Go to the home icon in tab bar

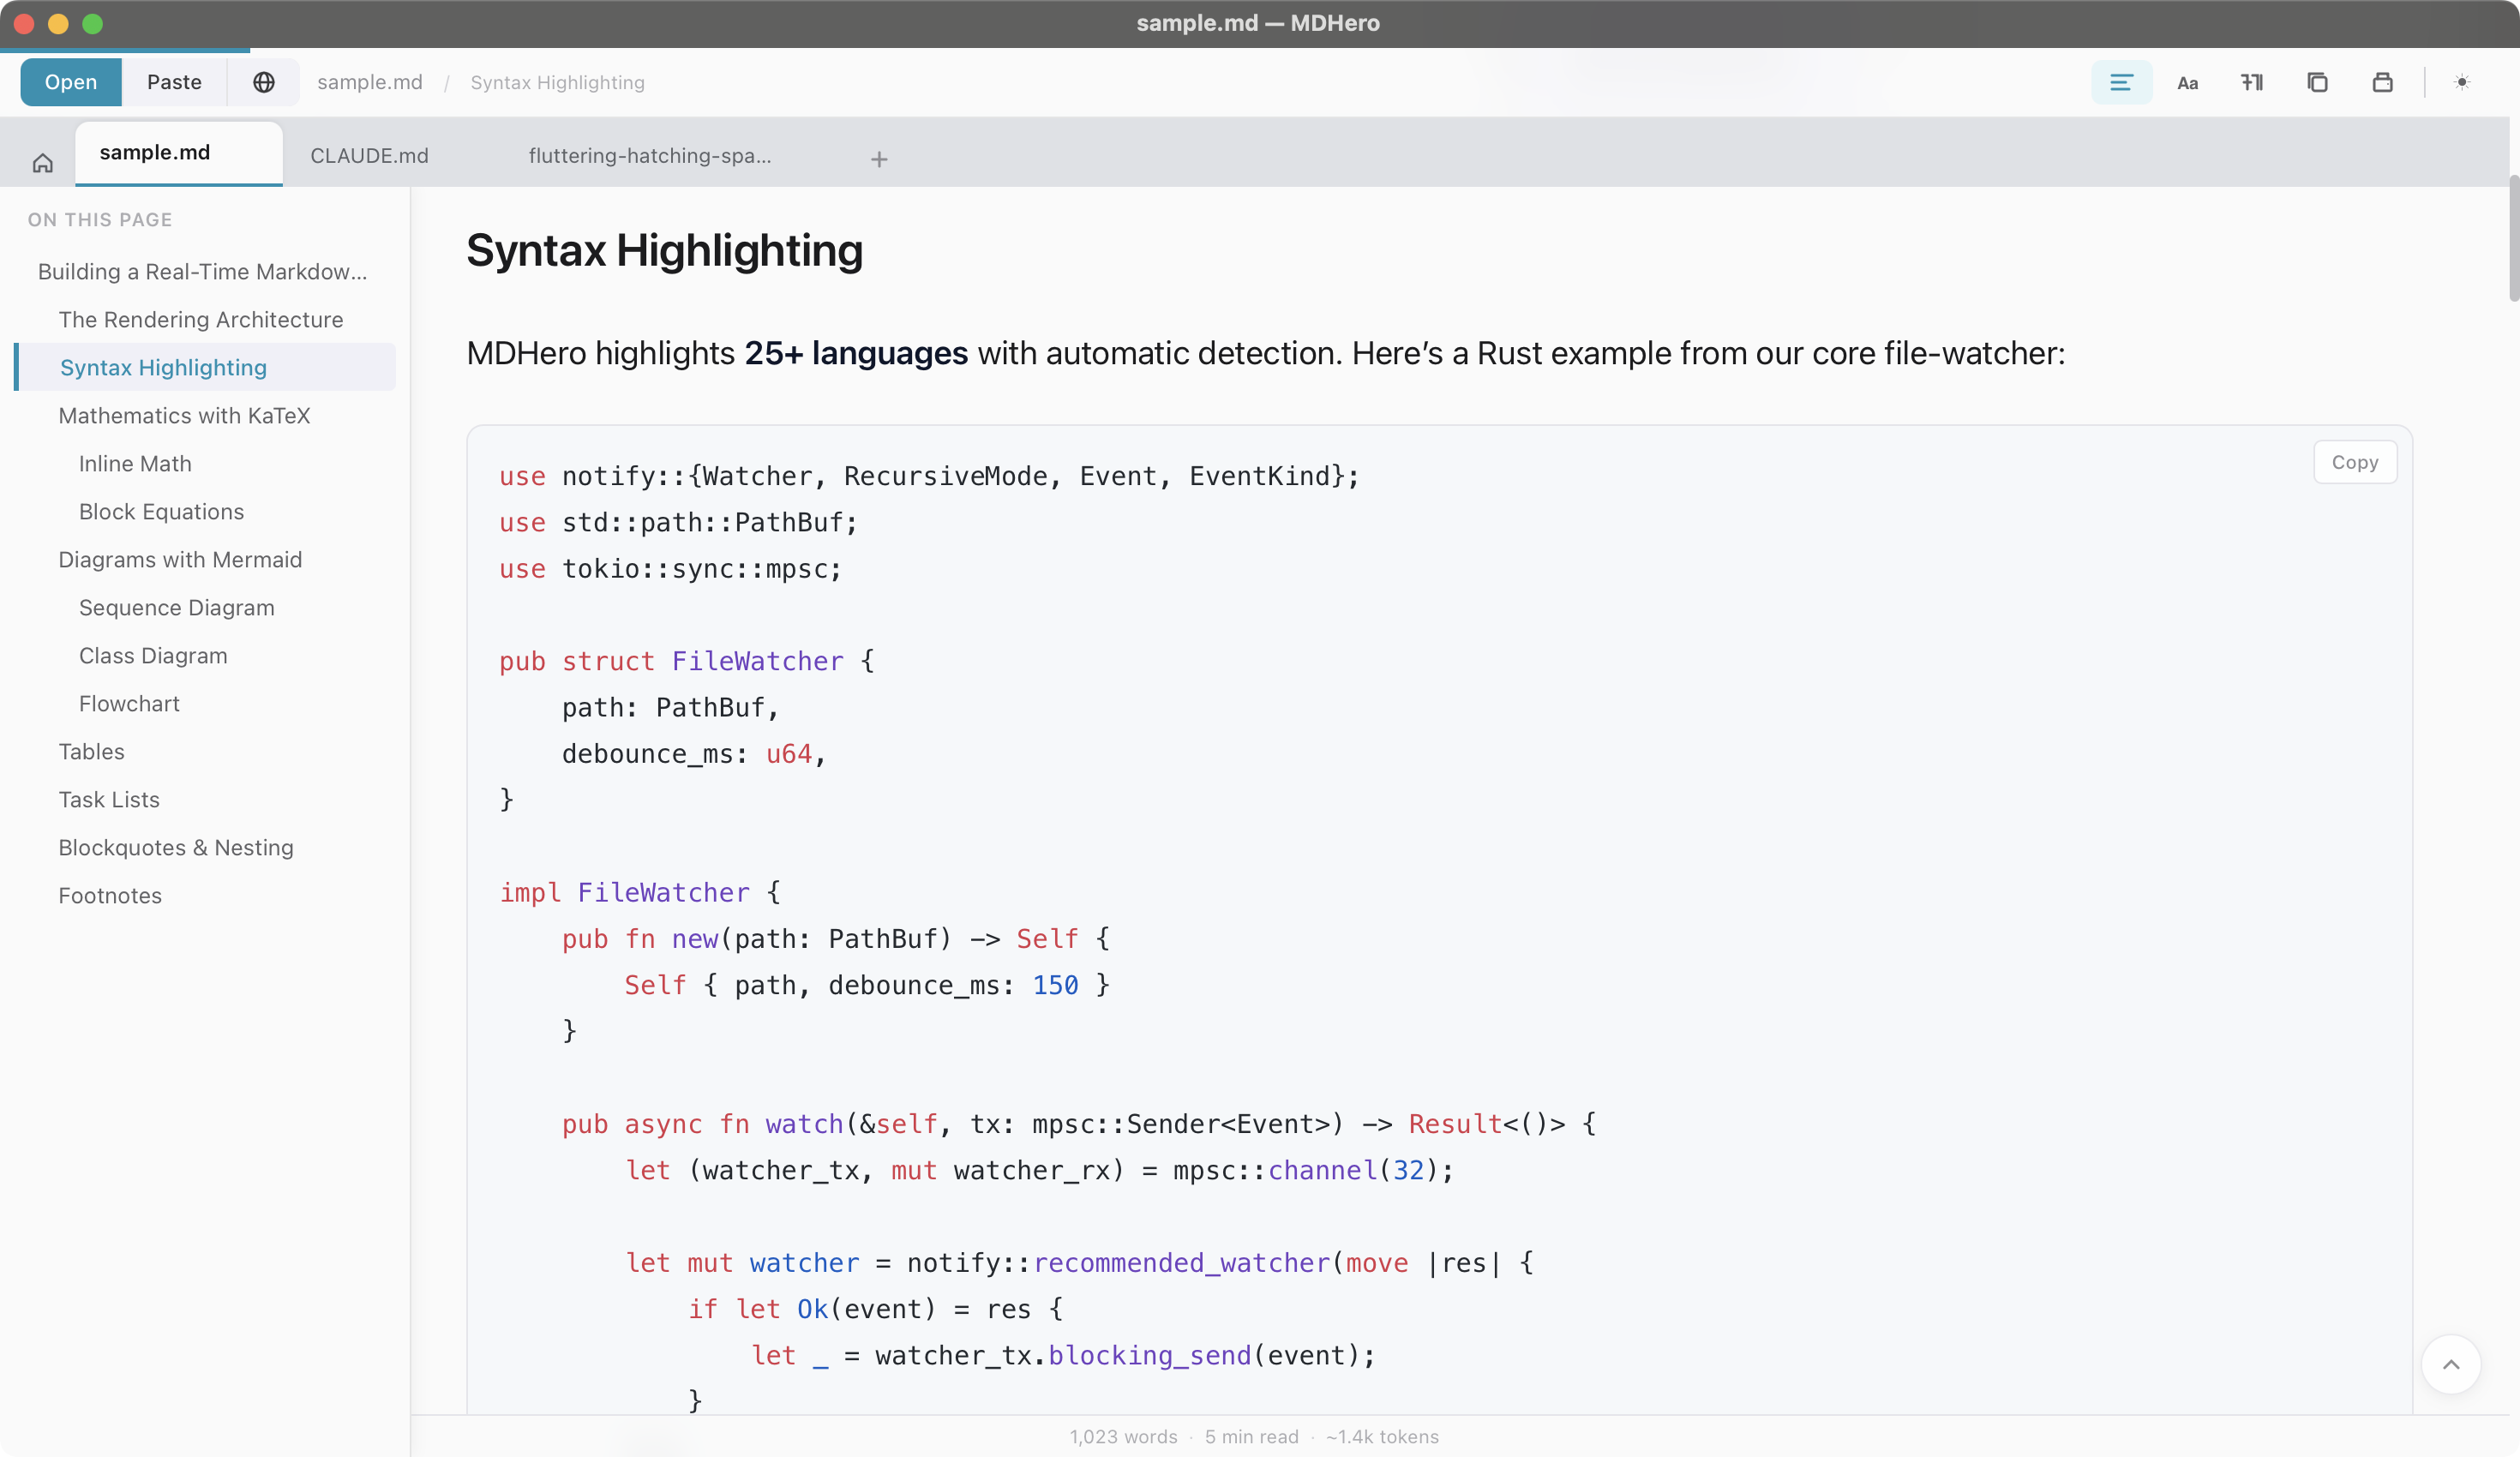click(x=42, y=162)
